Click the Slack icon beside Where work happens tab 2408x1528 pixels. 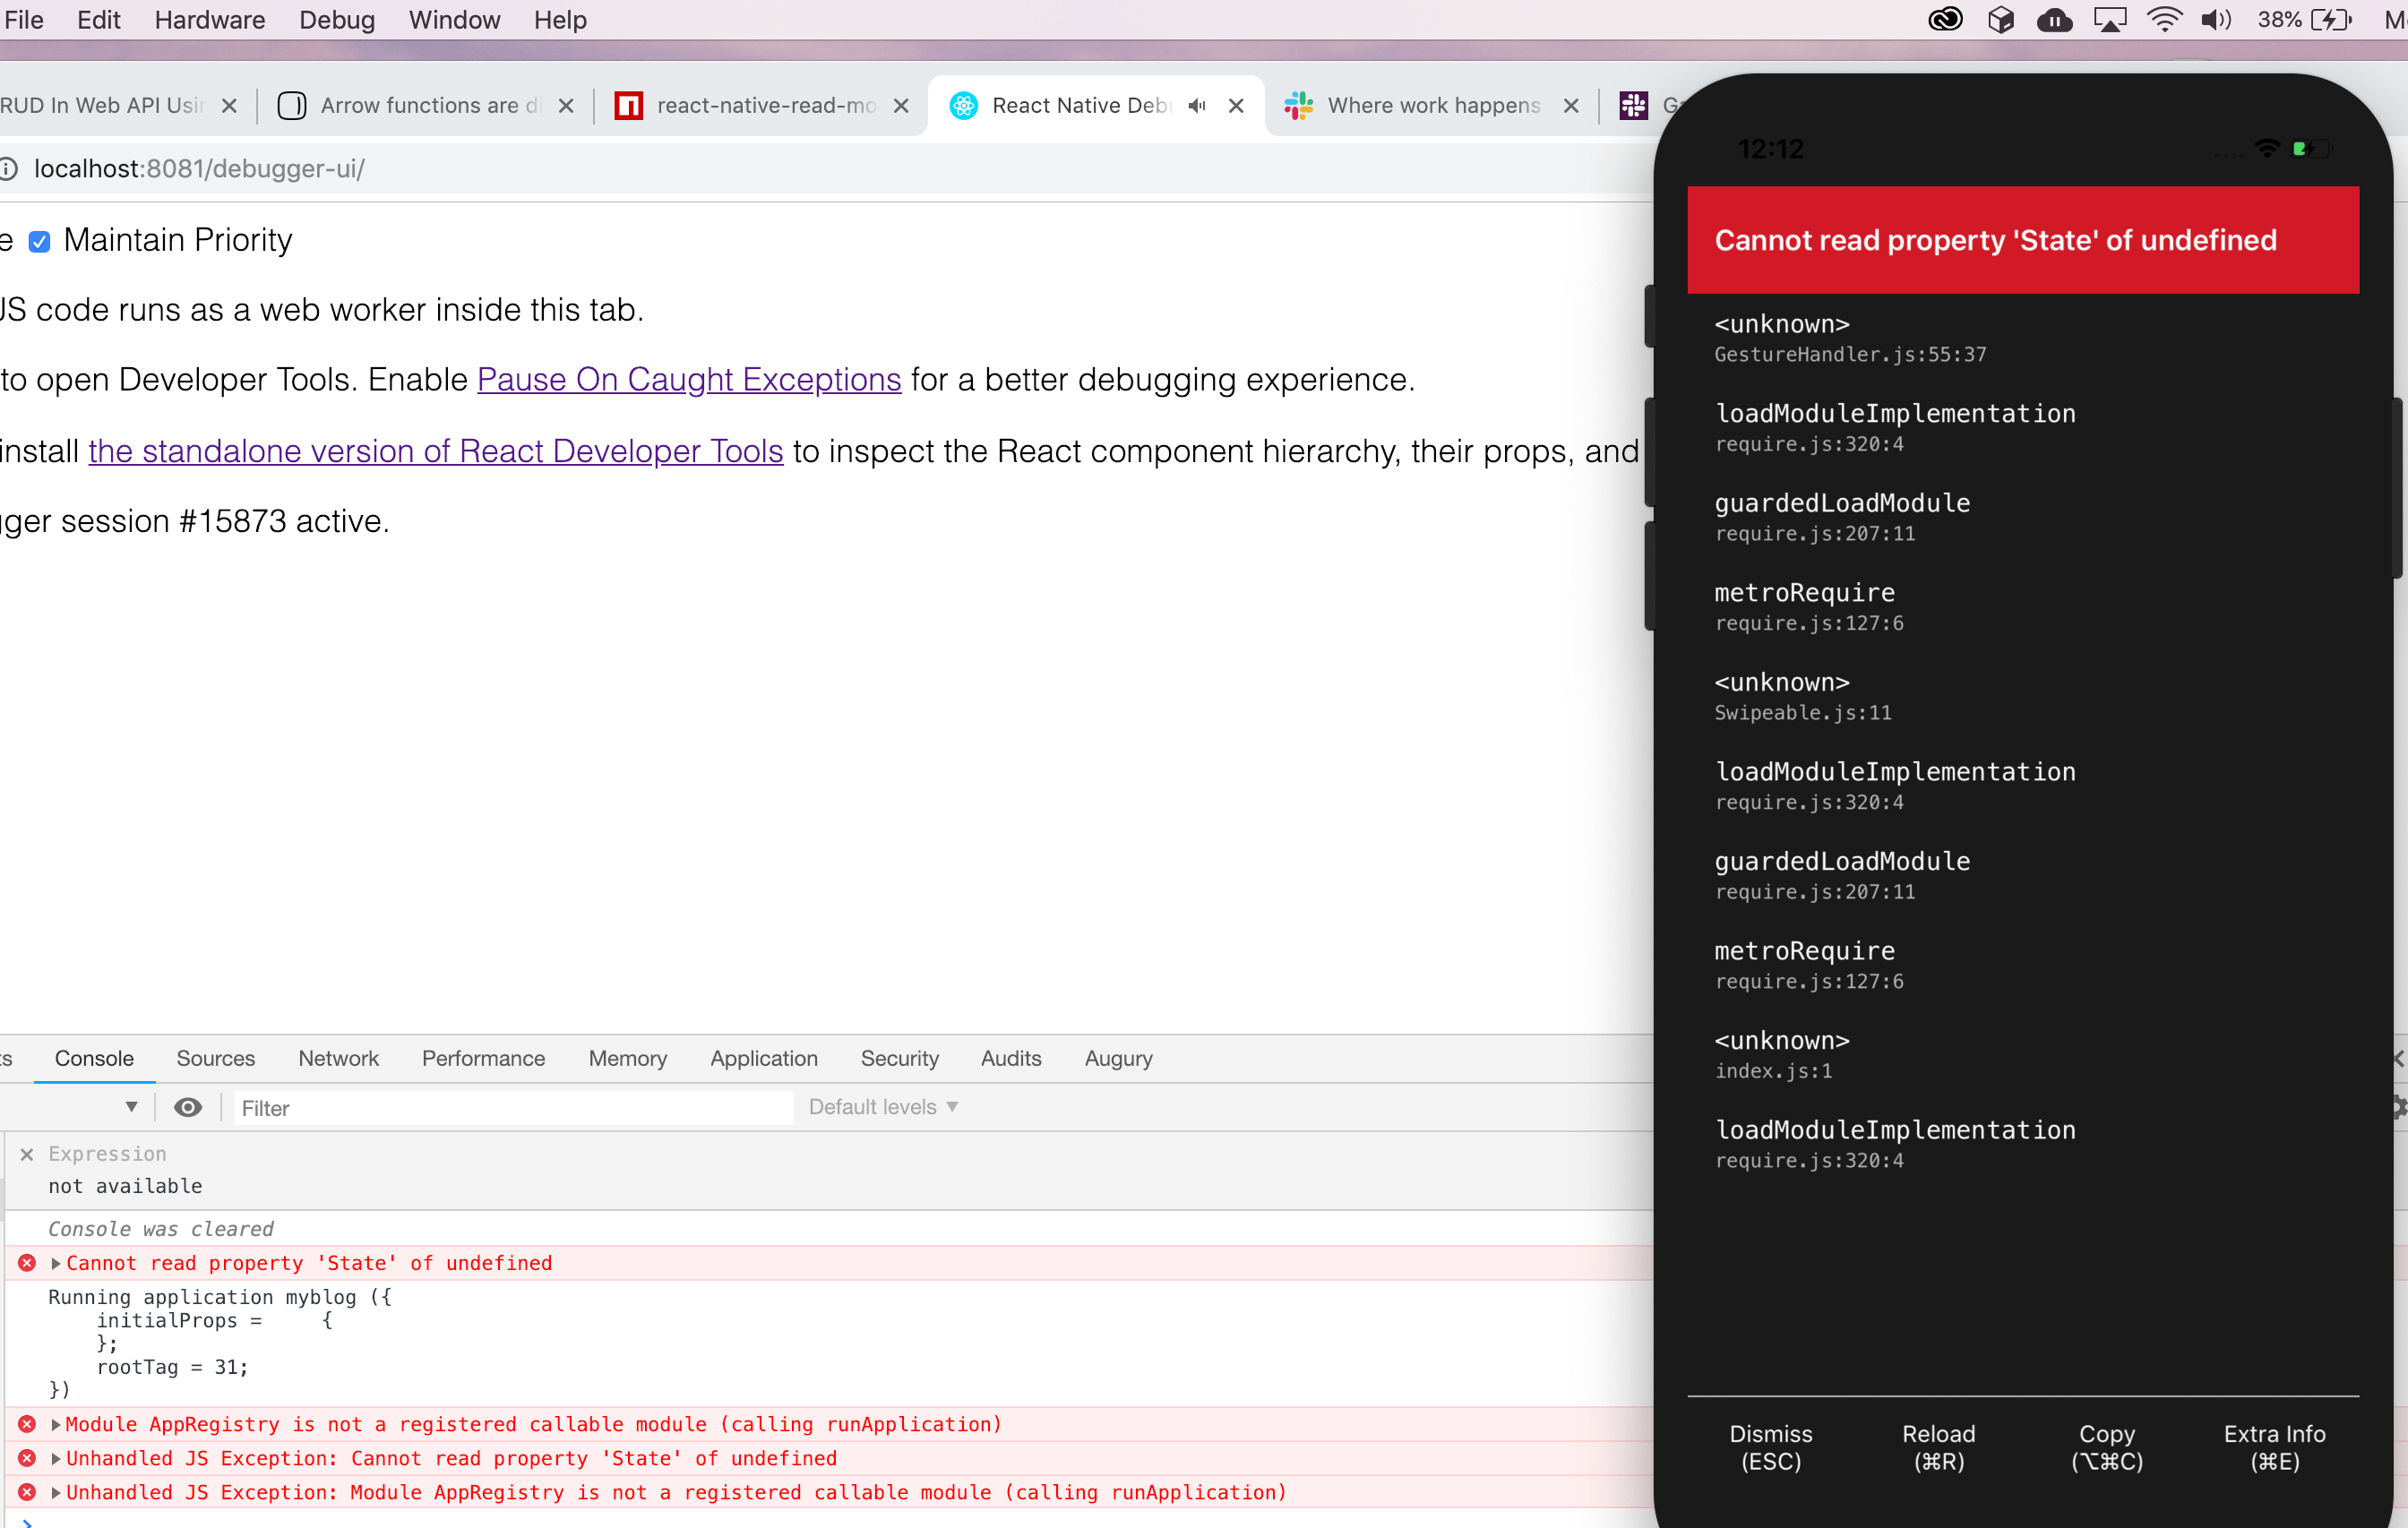pos(1297,105)
